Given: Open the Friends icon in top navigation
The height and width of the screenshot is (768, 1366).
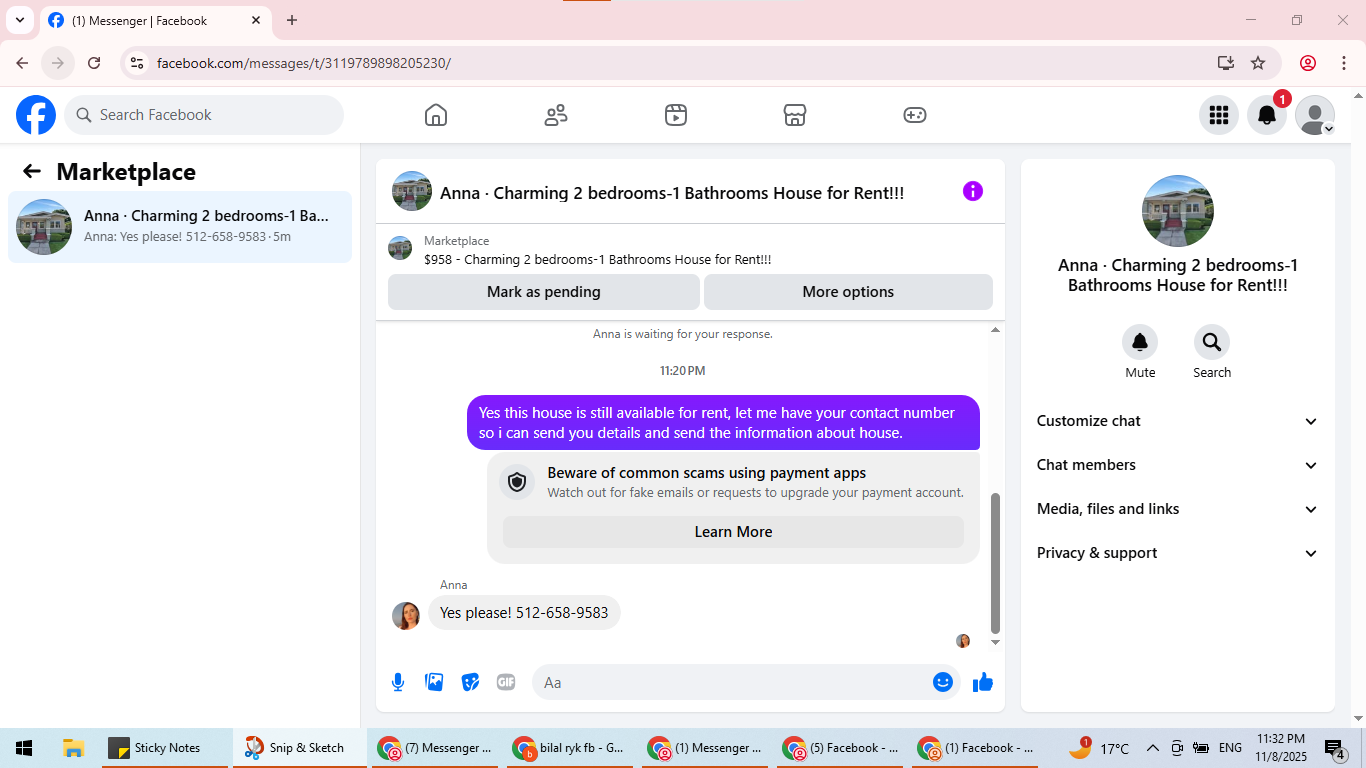Looking at the screenshot, I should (x=556, y=115).
